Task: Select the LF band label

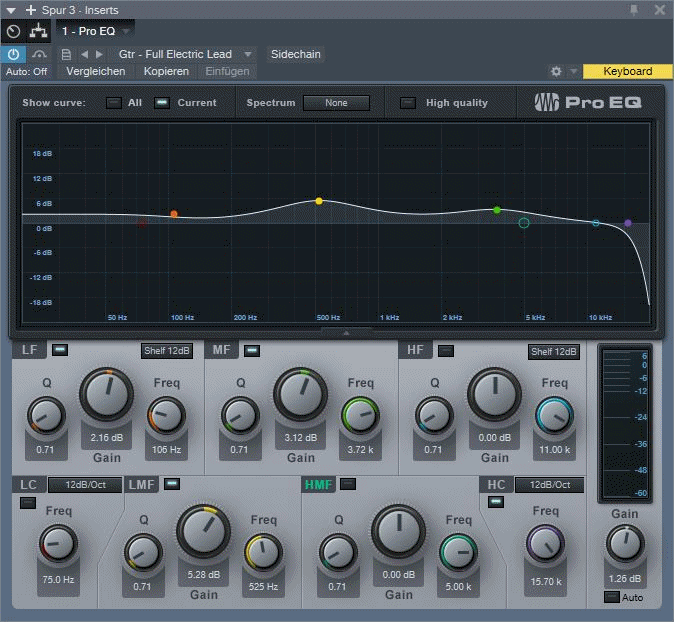Action: click(29, 350)
